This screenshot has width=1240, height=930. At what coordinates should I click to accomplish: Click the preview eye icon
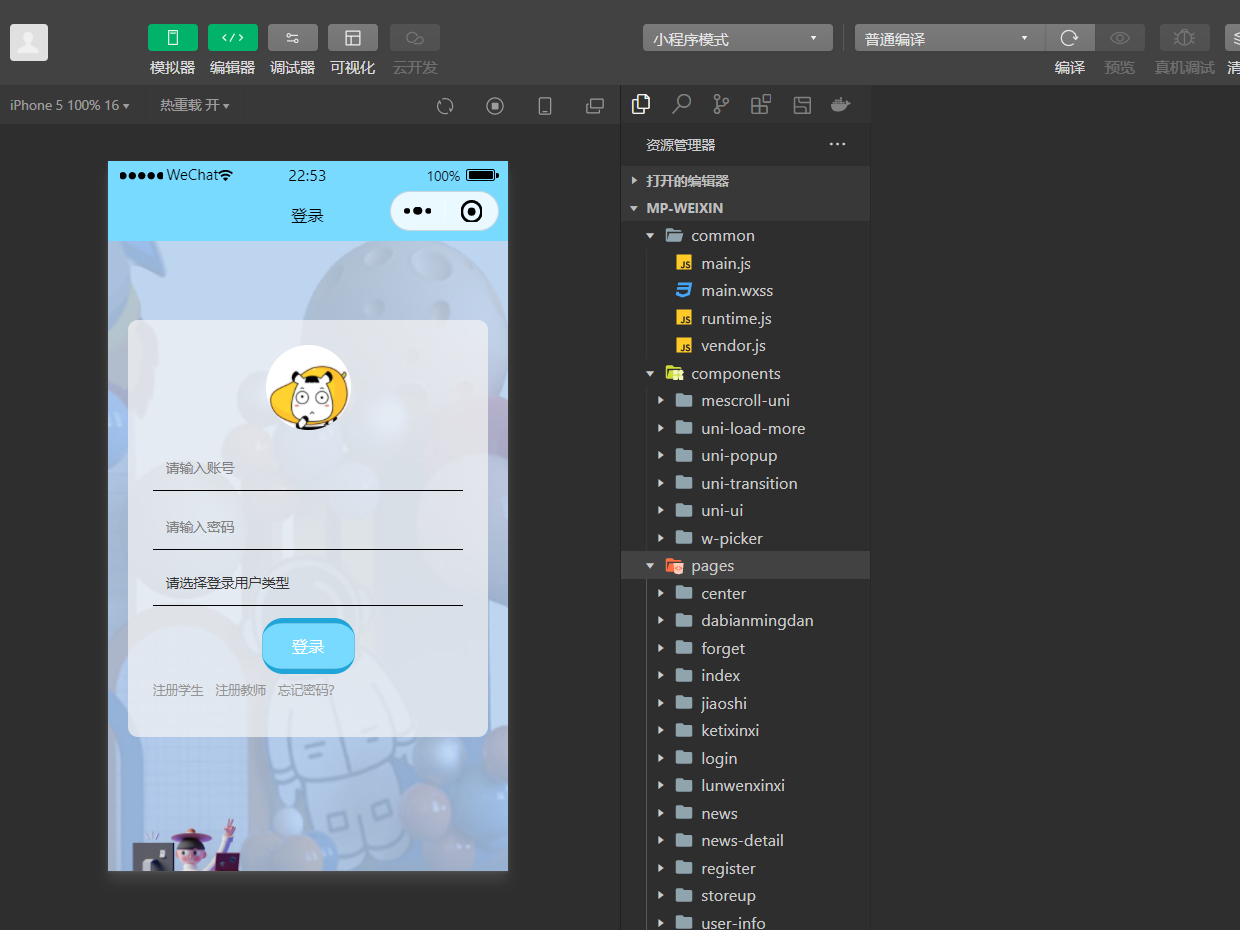point(1120,38)
